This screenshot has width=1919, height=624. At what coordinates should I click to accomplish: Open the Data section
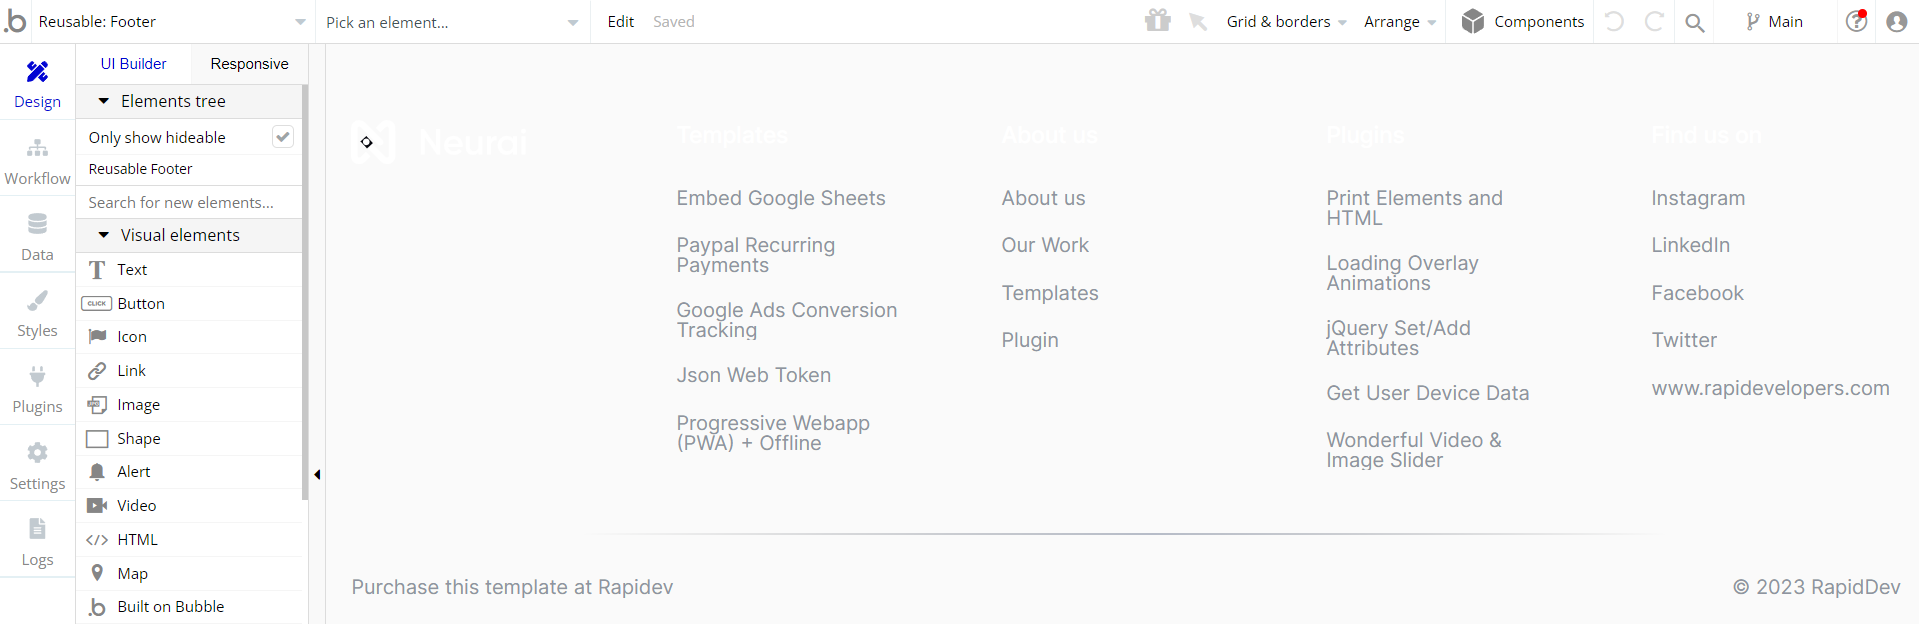37,237
